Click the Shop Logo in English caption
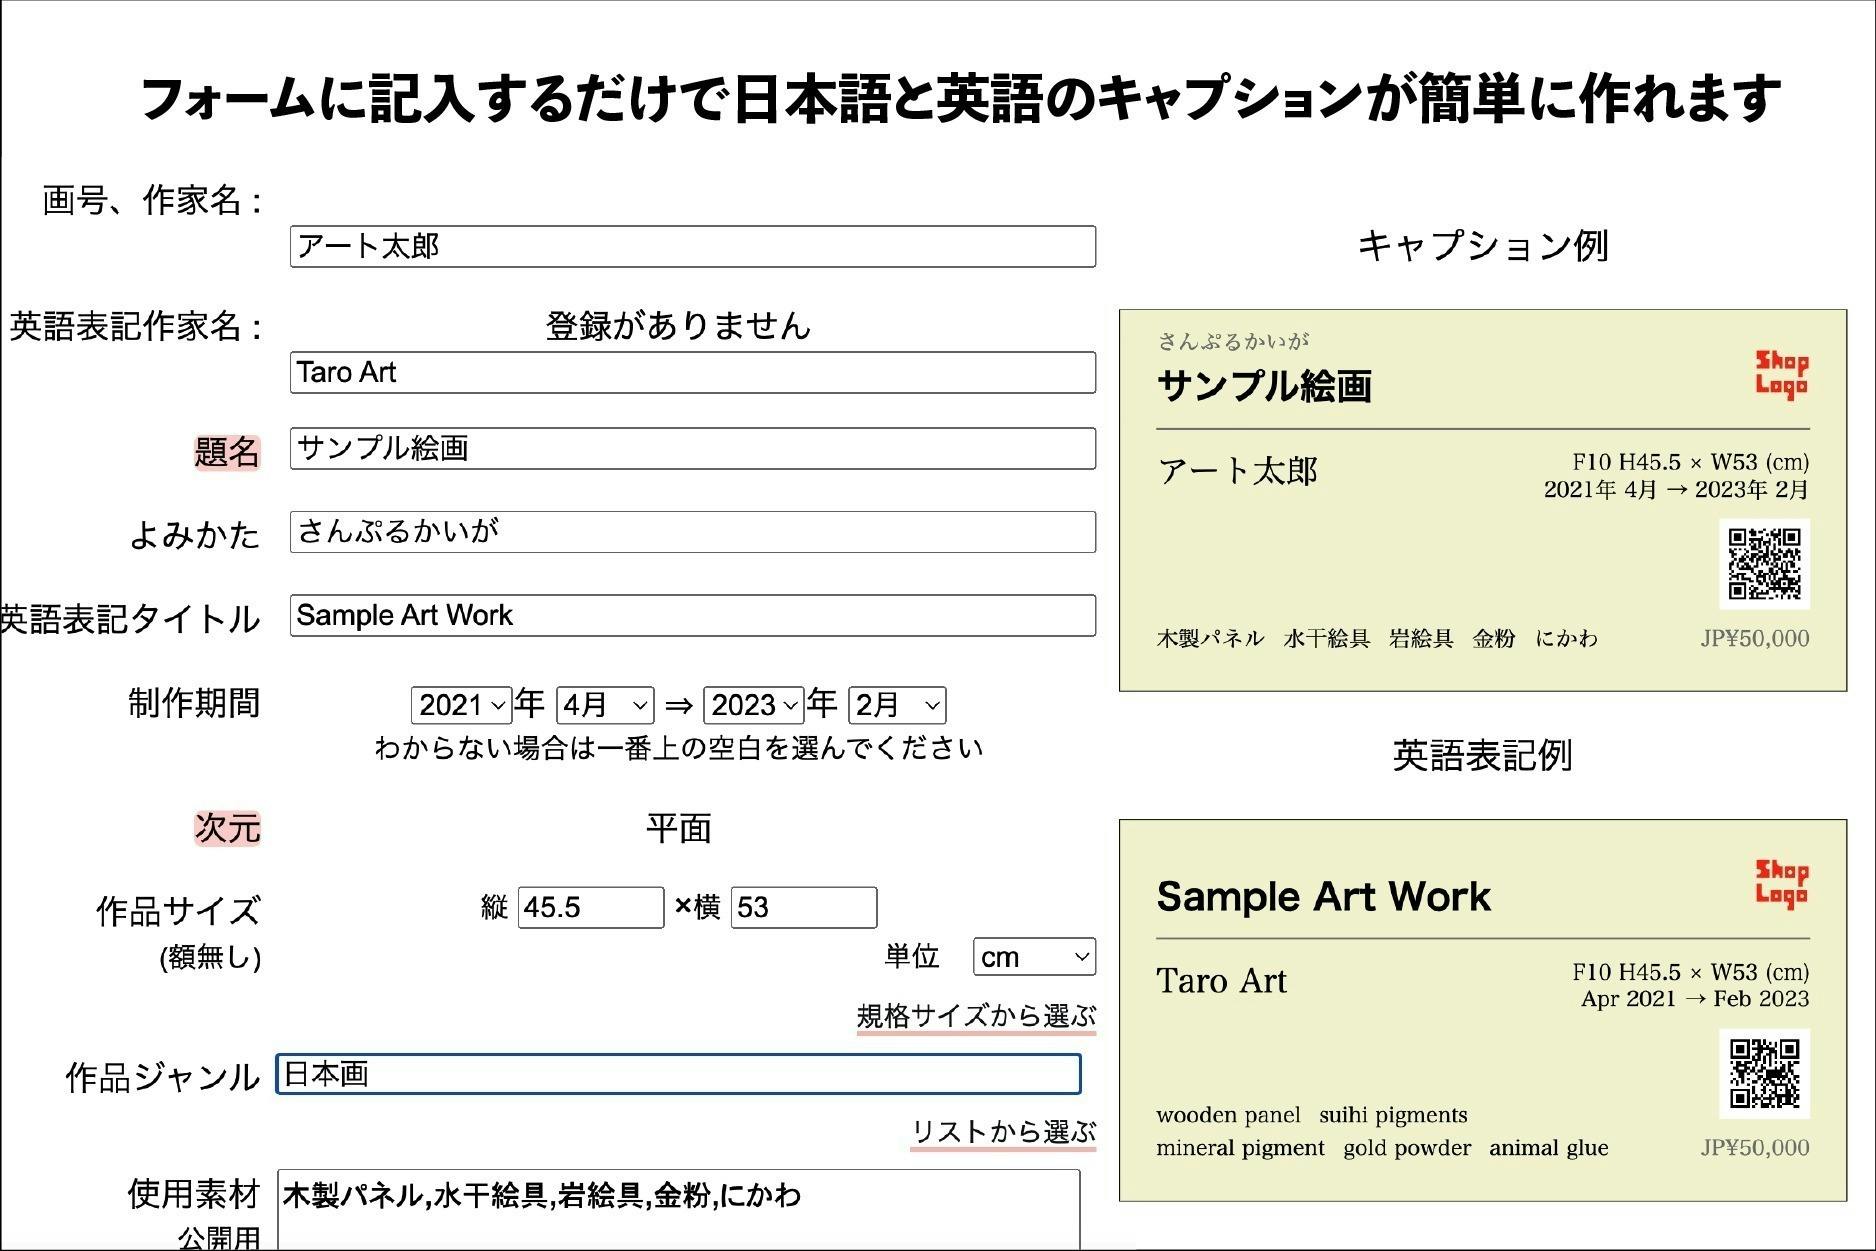The image size is (1876, 1251). [x=1781, y=884]
